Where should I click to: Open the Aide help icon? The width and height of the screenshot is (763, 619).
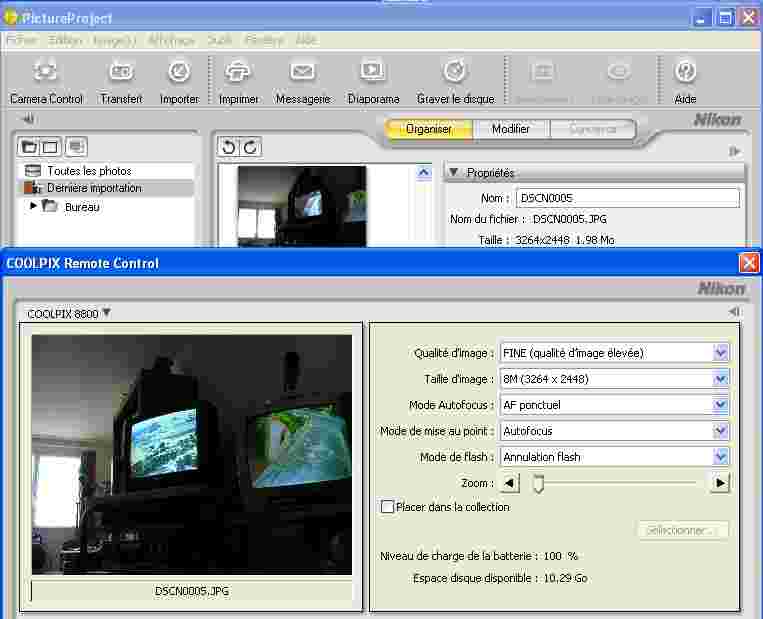[x=685, y=72]
